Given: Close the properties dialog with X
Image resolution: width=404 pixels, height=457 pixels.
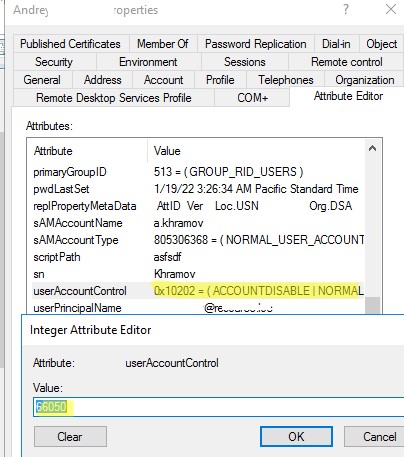Looking at the screenshot, I should tap(391, 9).
